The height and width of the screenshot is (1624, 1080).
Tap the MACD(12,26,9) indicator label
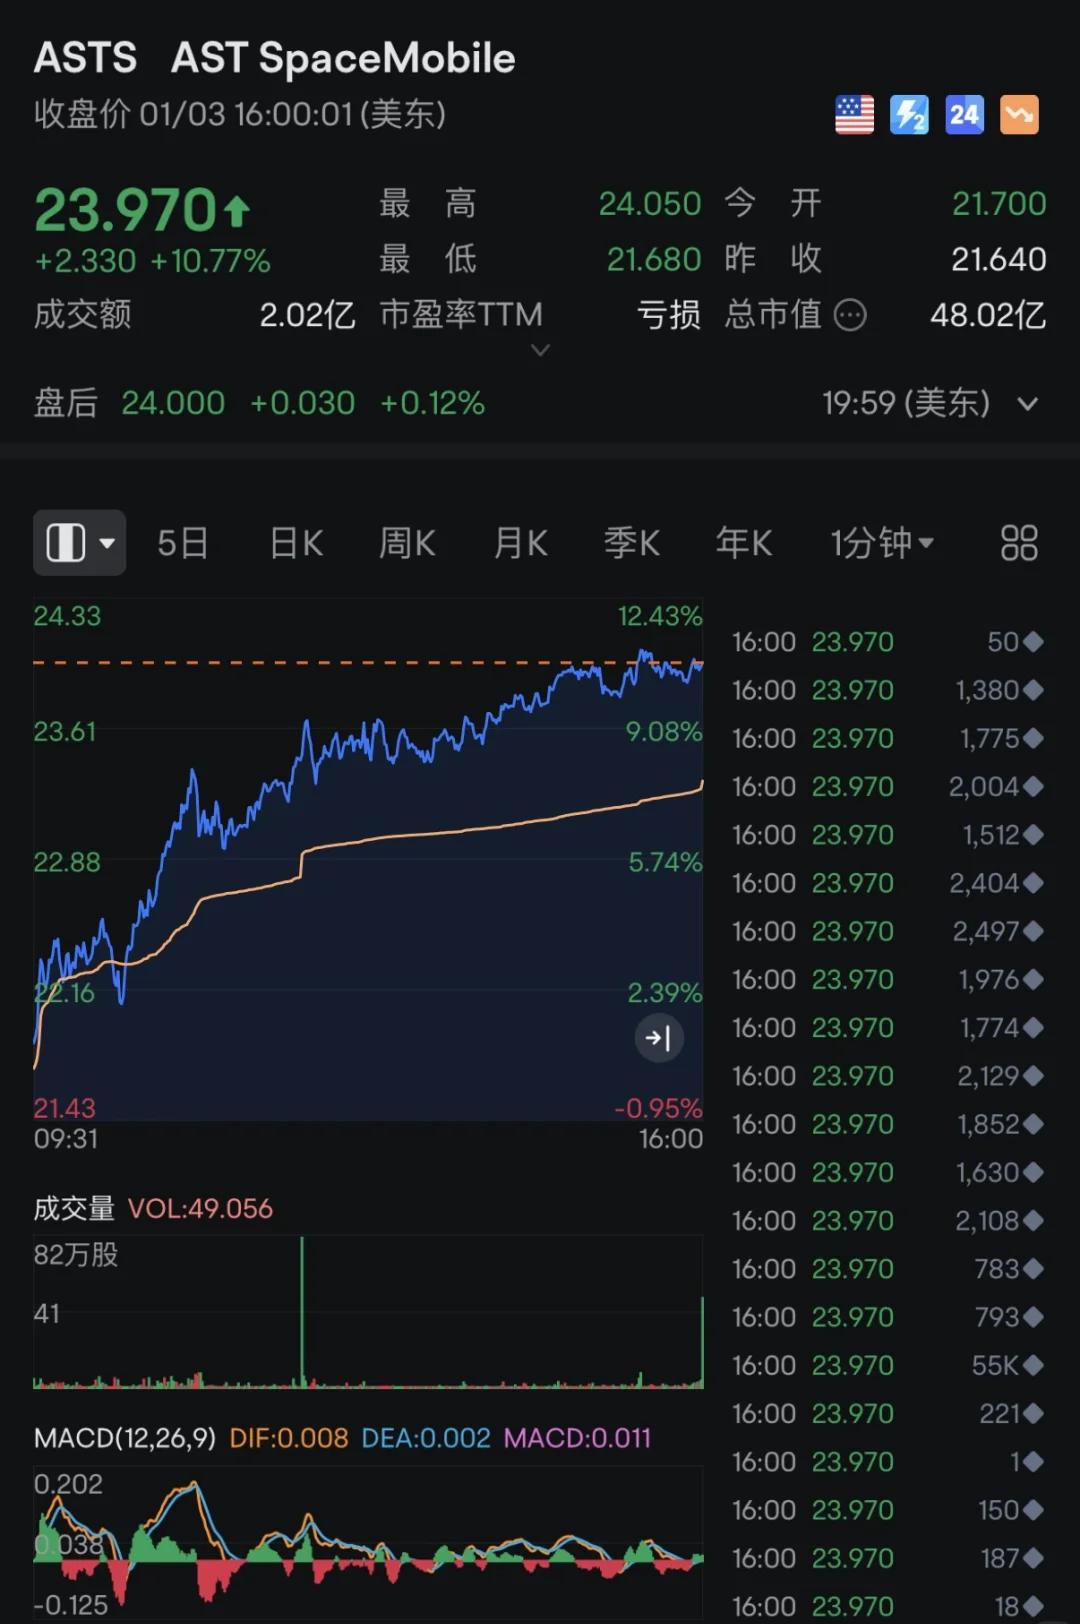click(x=125, y=1438)
